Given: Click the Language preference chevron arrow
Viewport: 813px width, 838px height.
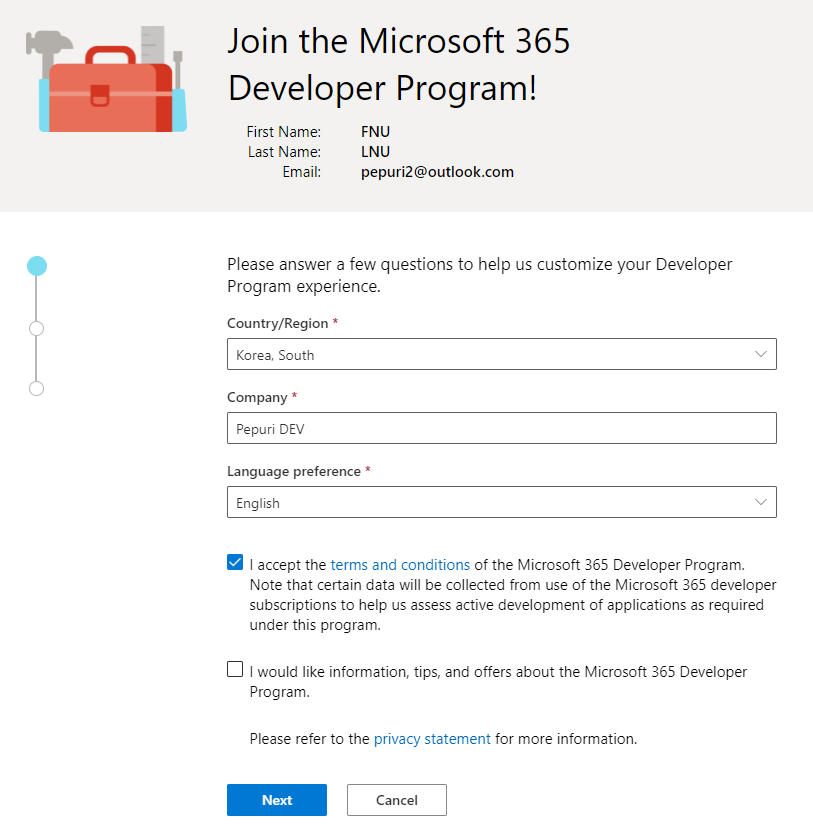Looking at the screenshot, I should coord(761,502).
